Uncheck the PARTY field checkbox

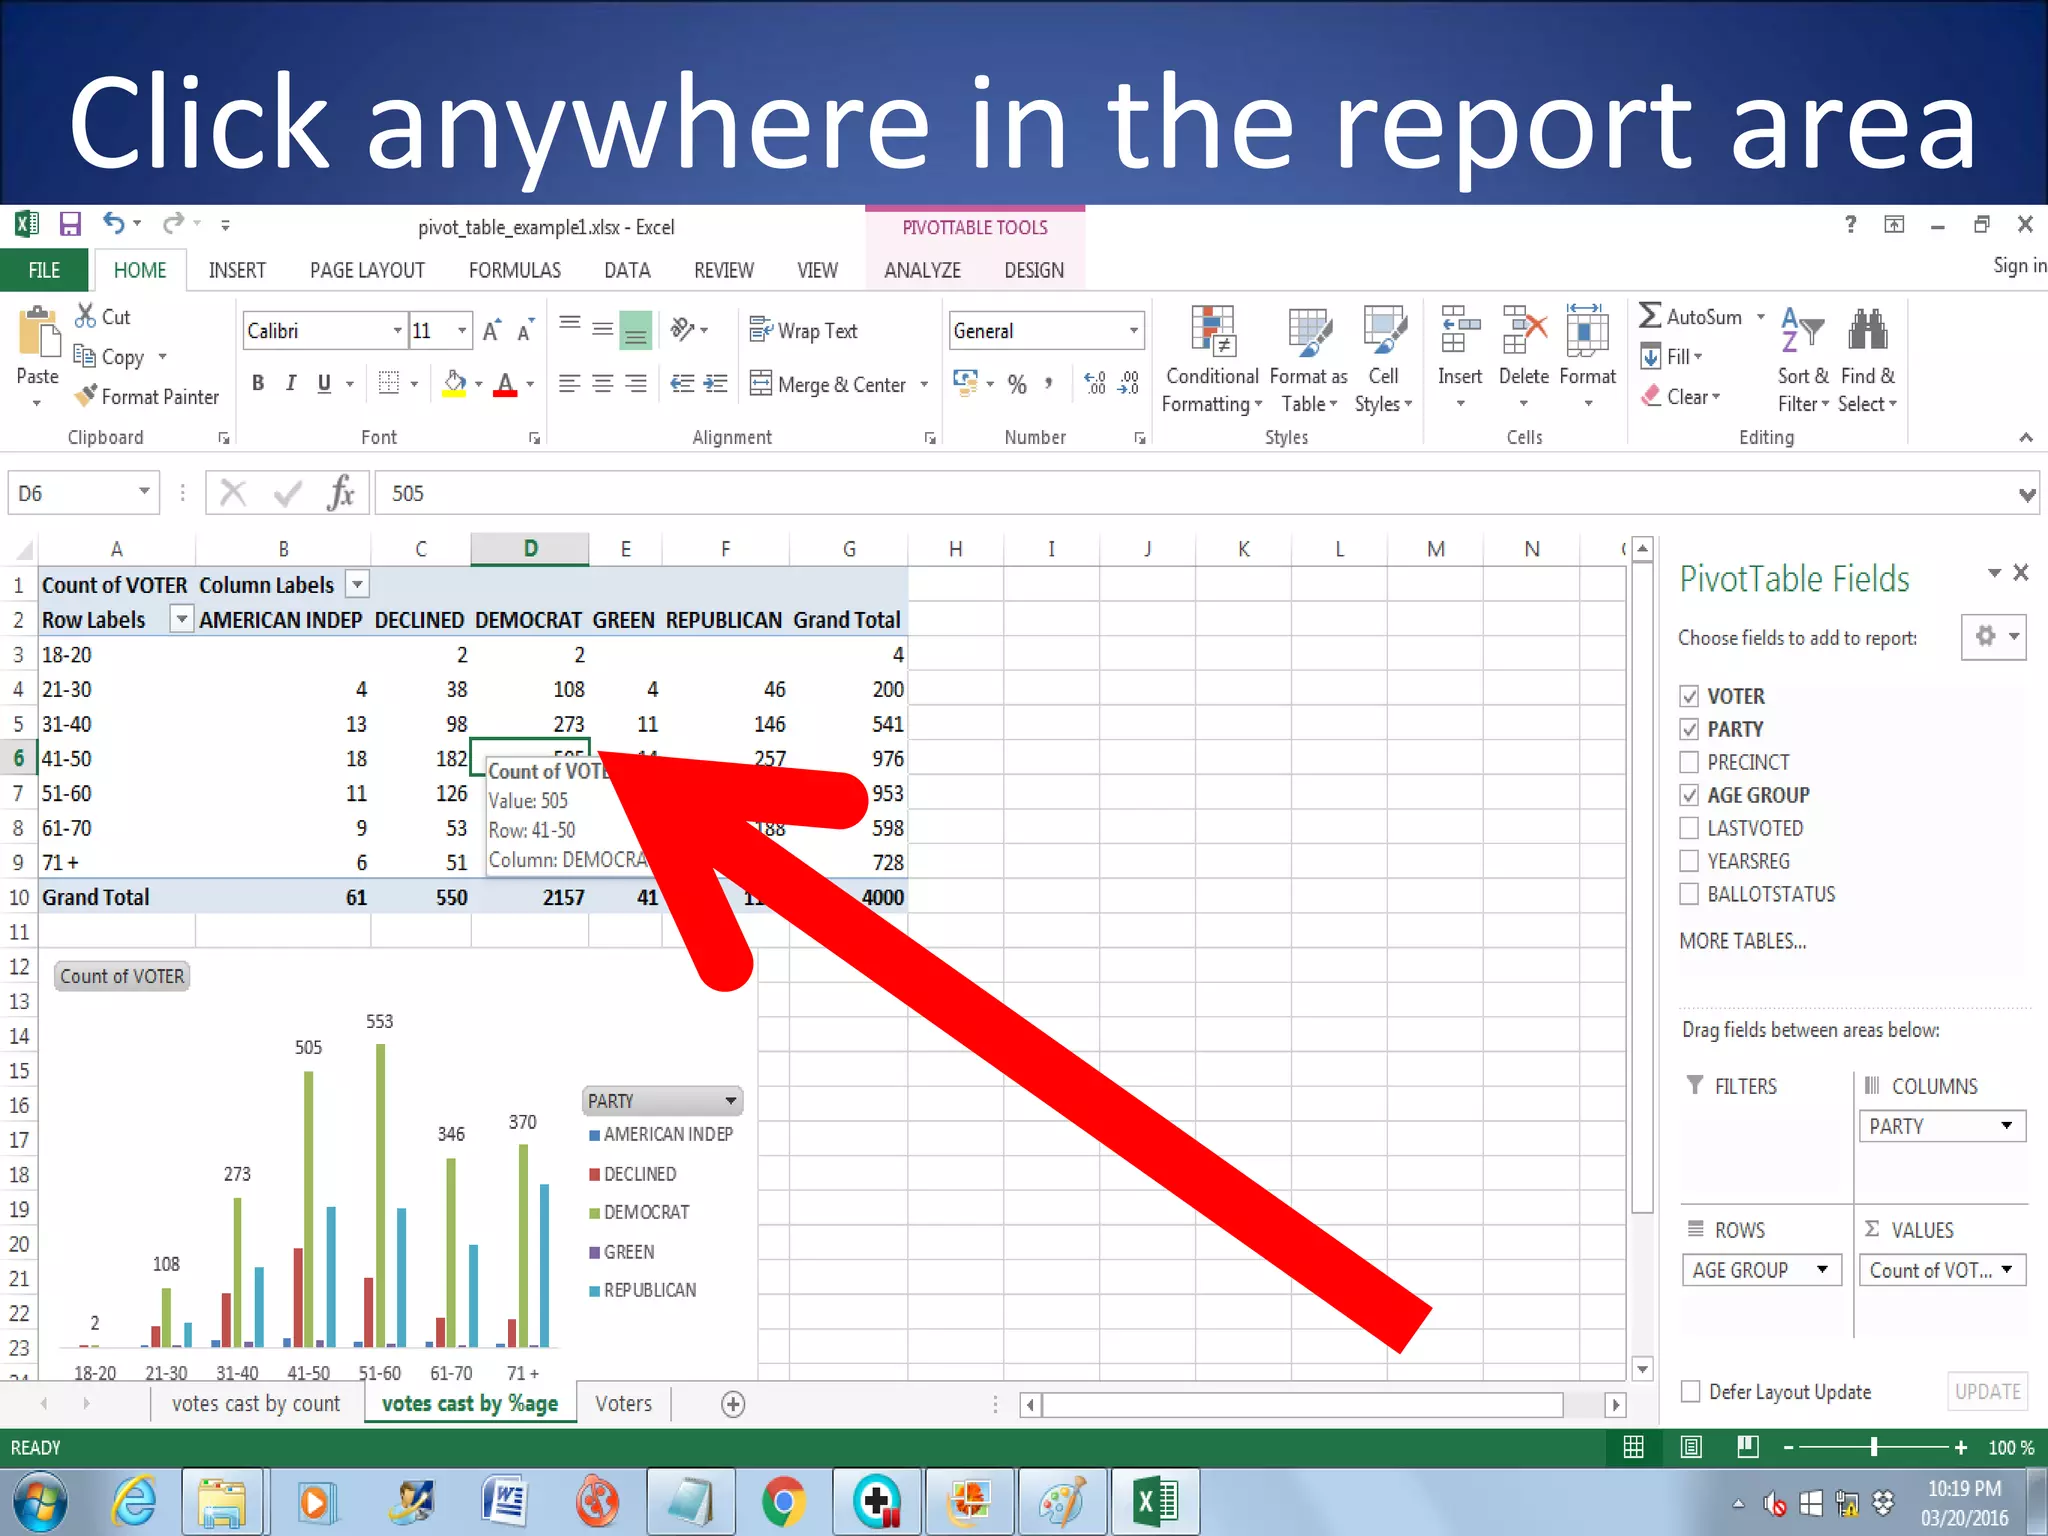(1690, 729)
